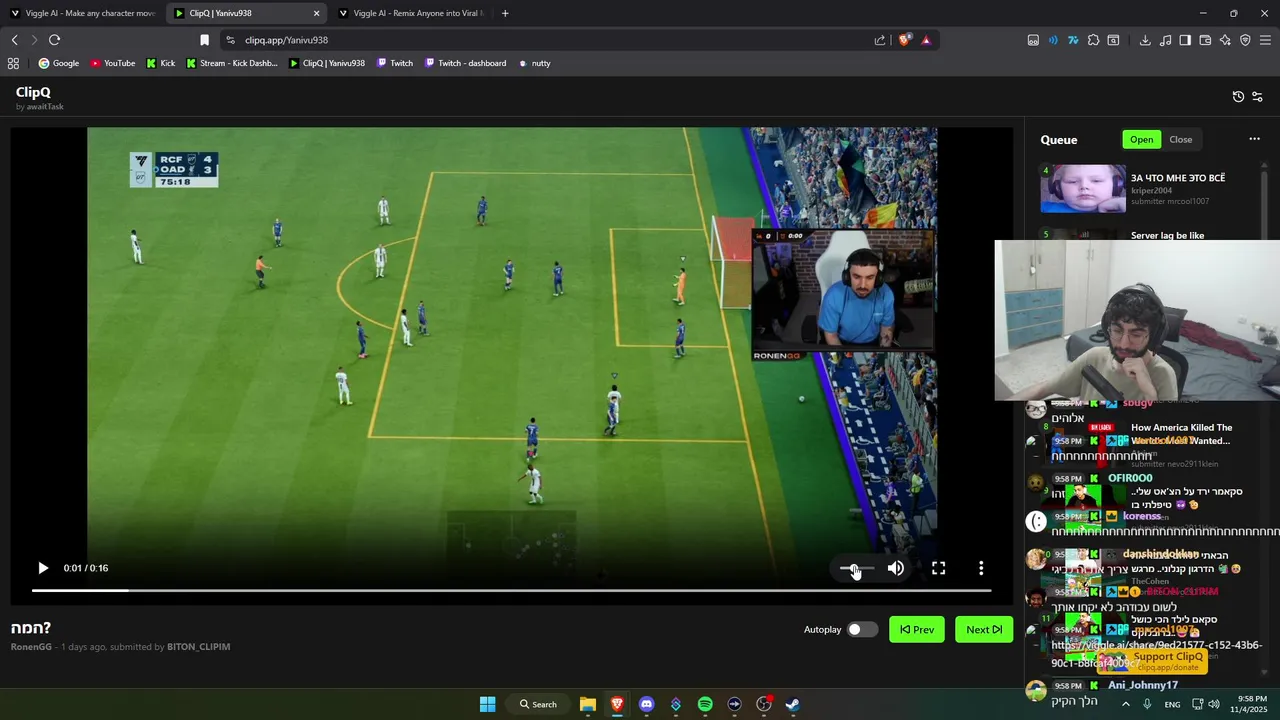Open the Brave Wallet icon
Viewport: 1280px width, 720px height.
point(1205,40)
